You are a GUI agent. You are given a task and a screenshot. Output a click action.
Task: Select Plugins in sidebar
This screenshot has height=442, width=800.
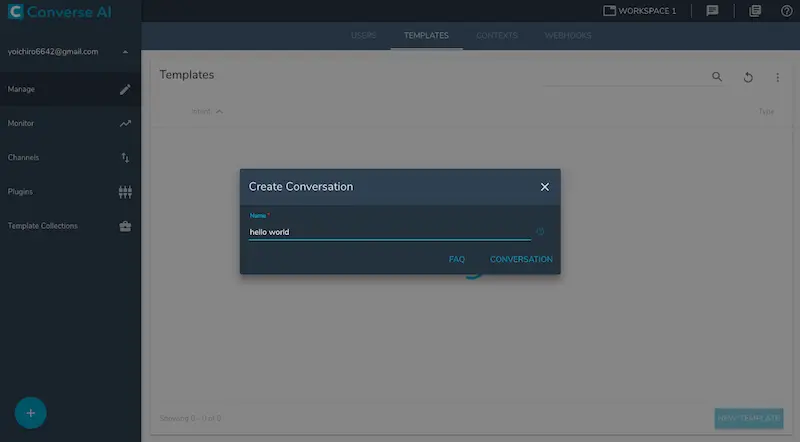coord(70,192)
